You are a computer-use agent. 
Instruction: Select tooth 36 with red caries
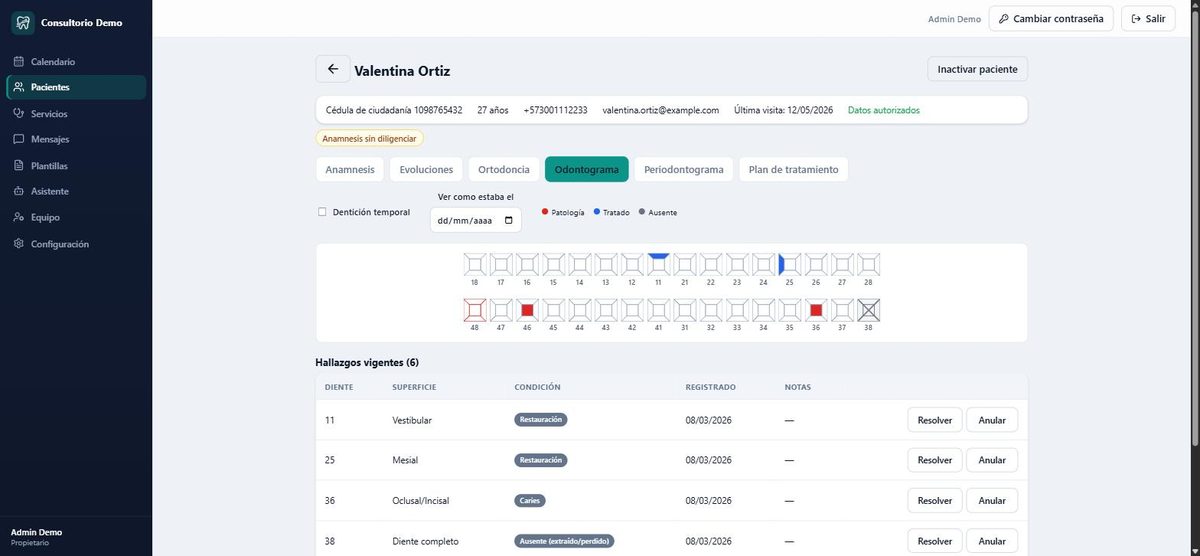click(x=816, y=310)
